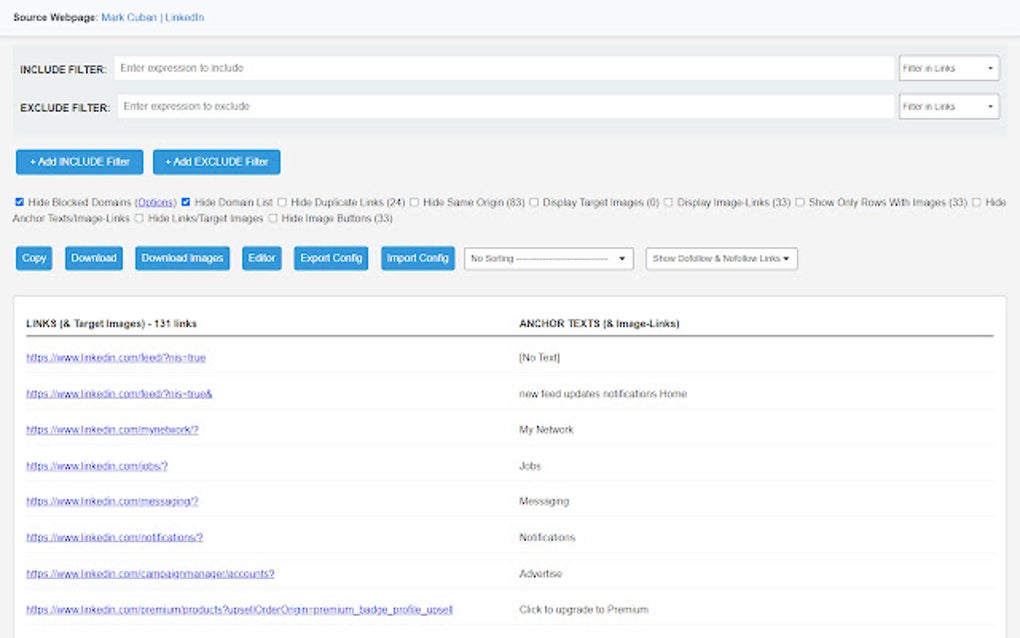Add a new EXCLUDE filter
Image resolution: width=1020 pixels, height=638 pixels.
217,161
